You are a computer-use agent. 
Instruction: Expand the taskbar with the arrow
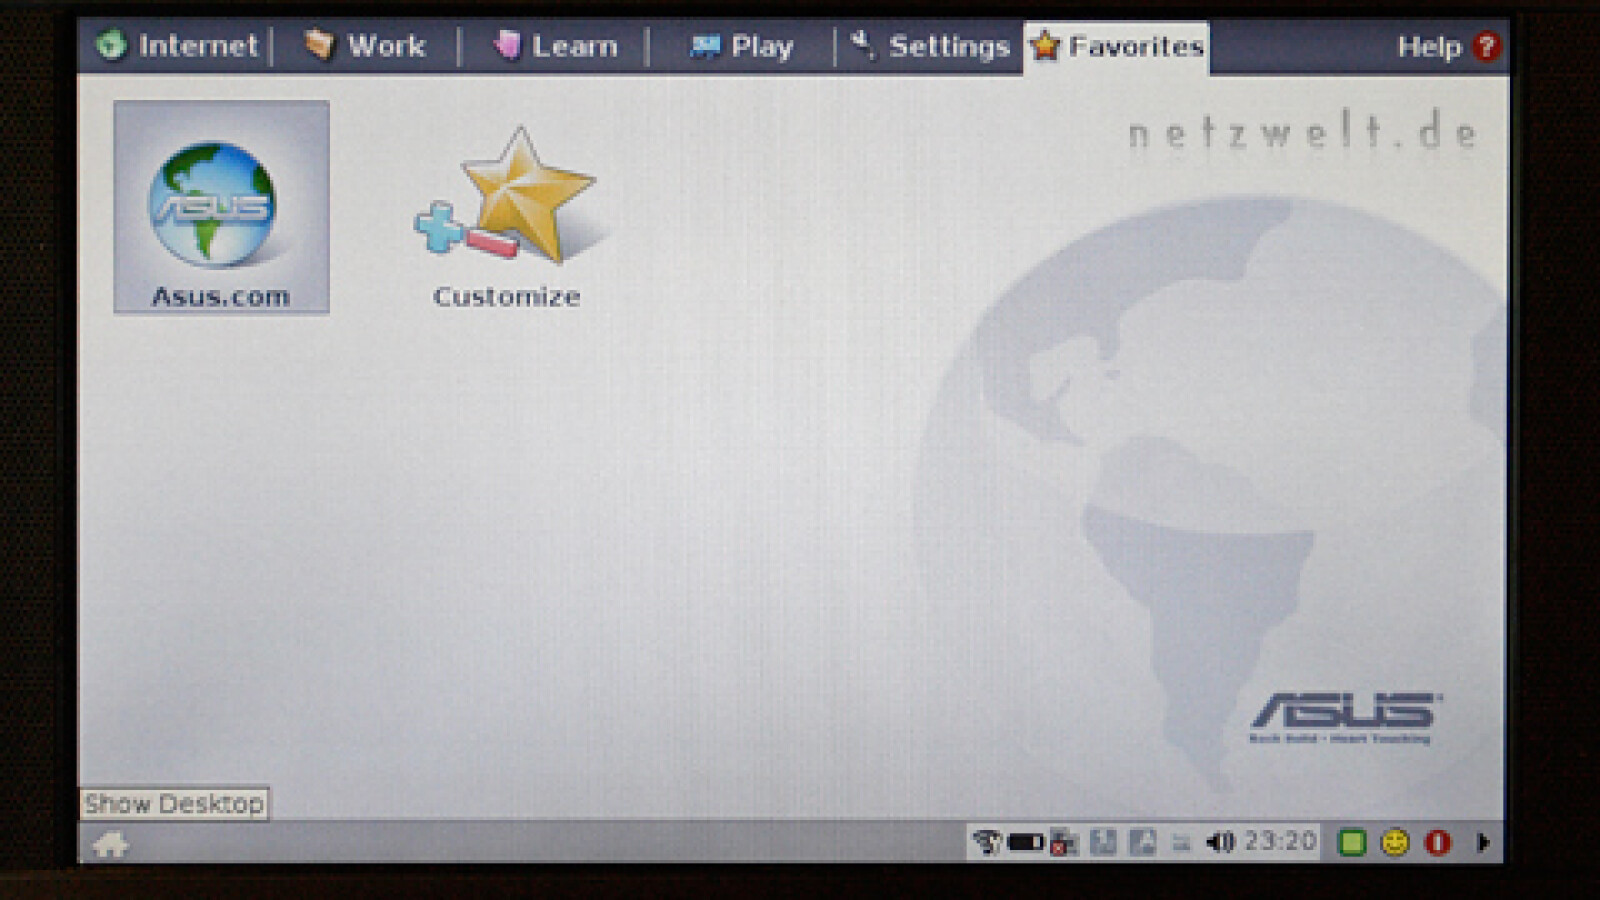pyautogui.click(x=1483, y=843)
